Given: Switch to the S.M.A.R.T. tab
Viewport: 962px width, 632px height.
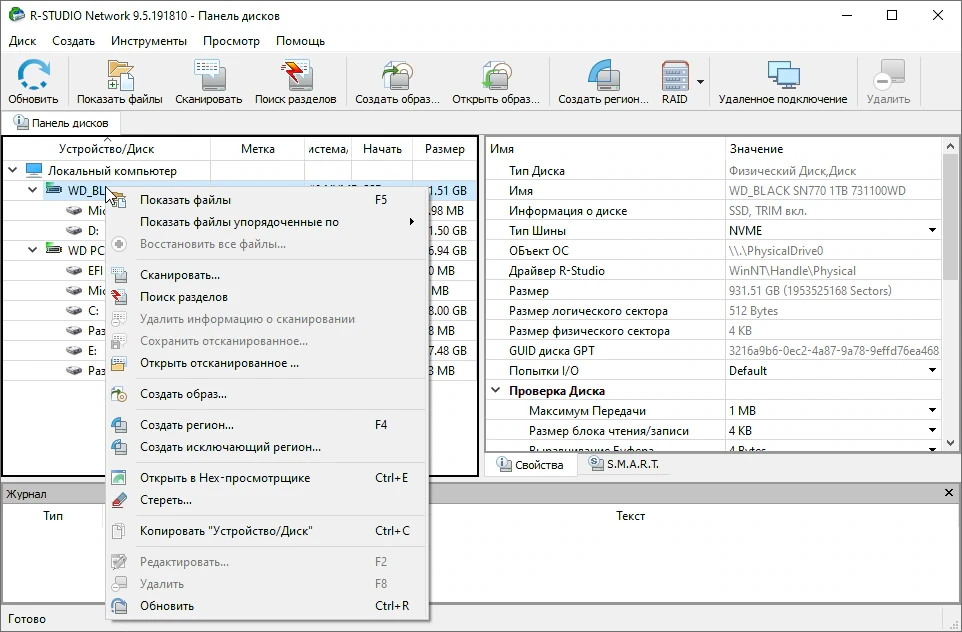Looking at the screenshot, I should pyautogui.click(x=623, y=464).
